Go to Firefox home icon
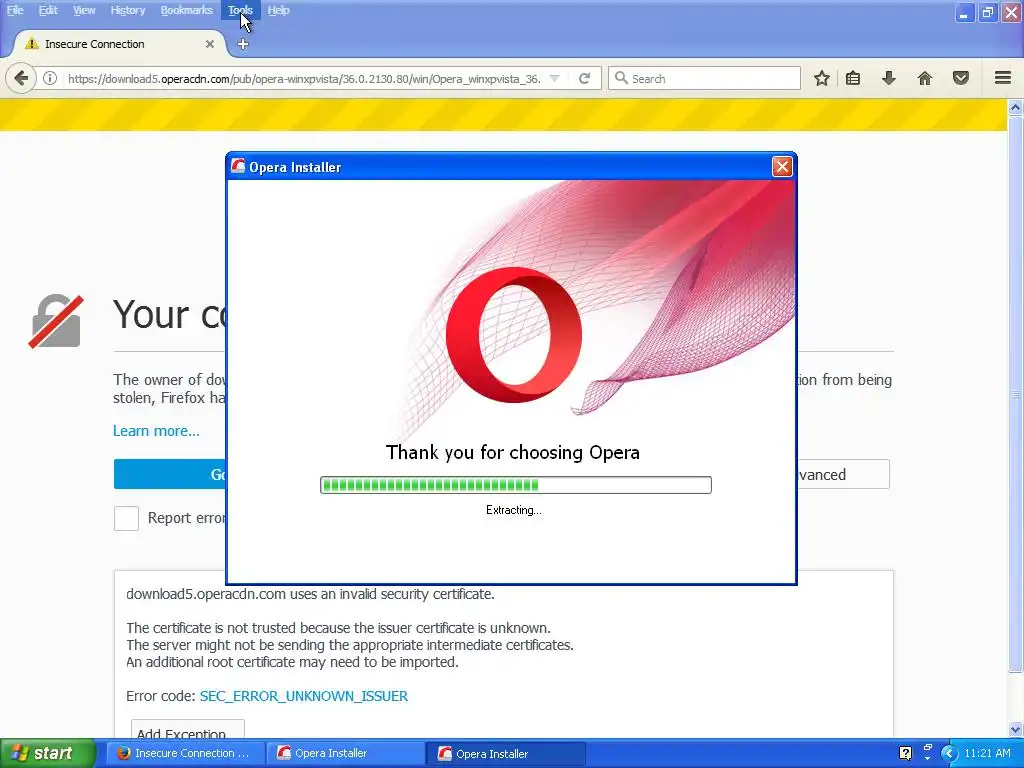Viewport: 1024px width, 768px height. [x=925, y=78]
